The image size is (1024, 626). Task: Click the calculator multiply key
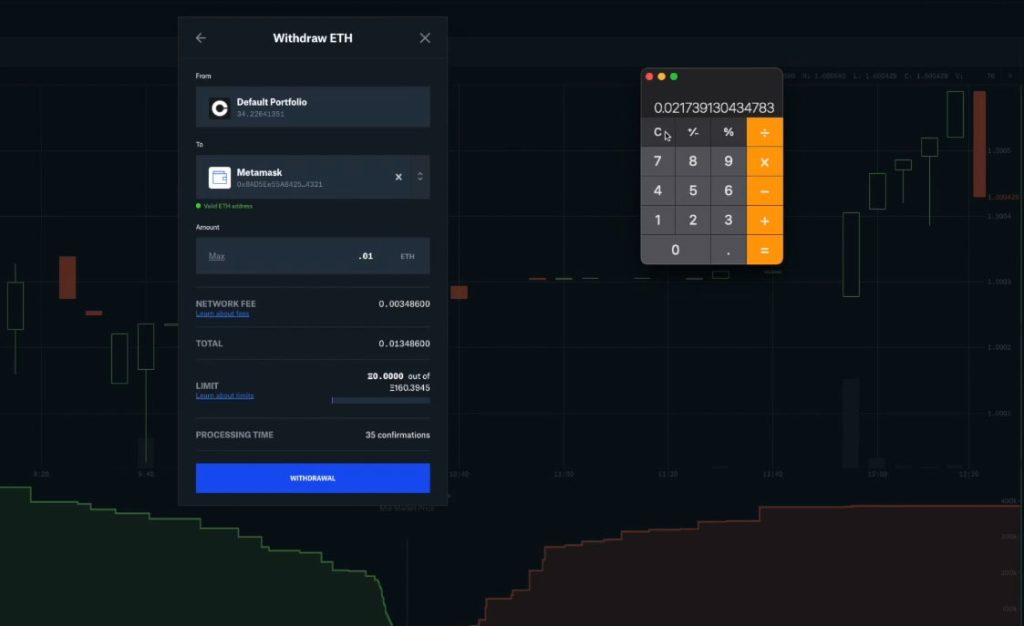764,162
